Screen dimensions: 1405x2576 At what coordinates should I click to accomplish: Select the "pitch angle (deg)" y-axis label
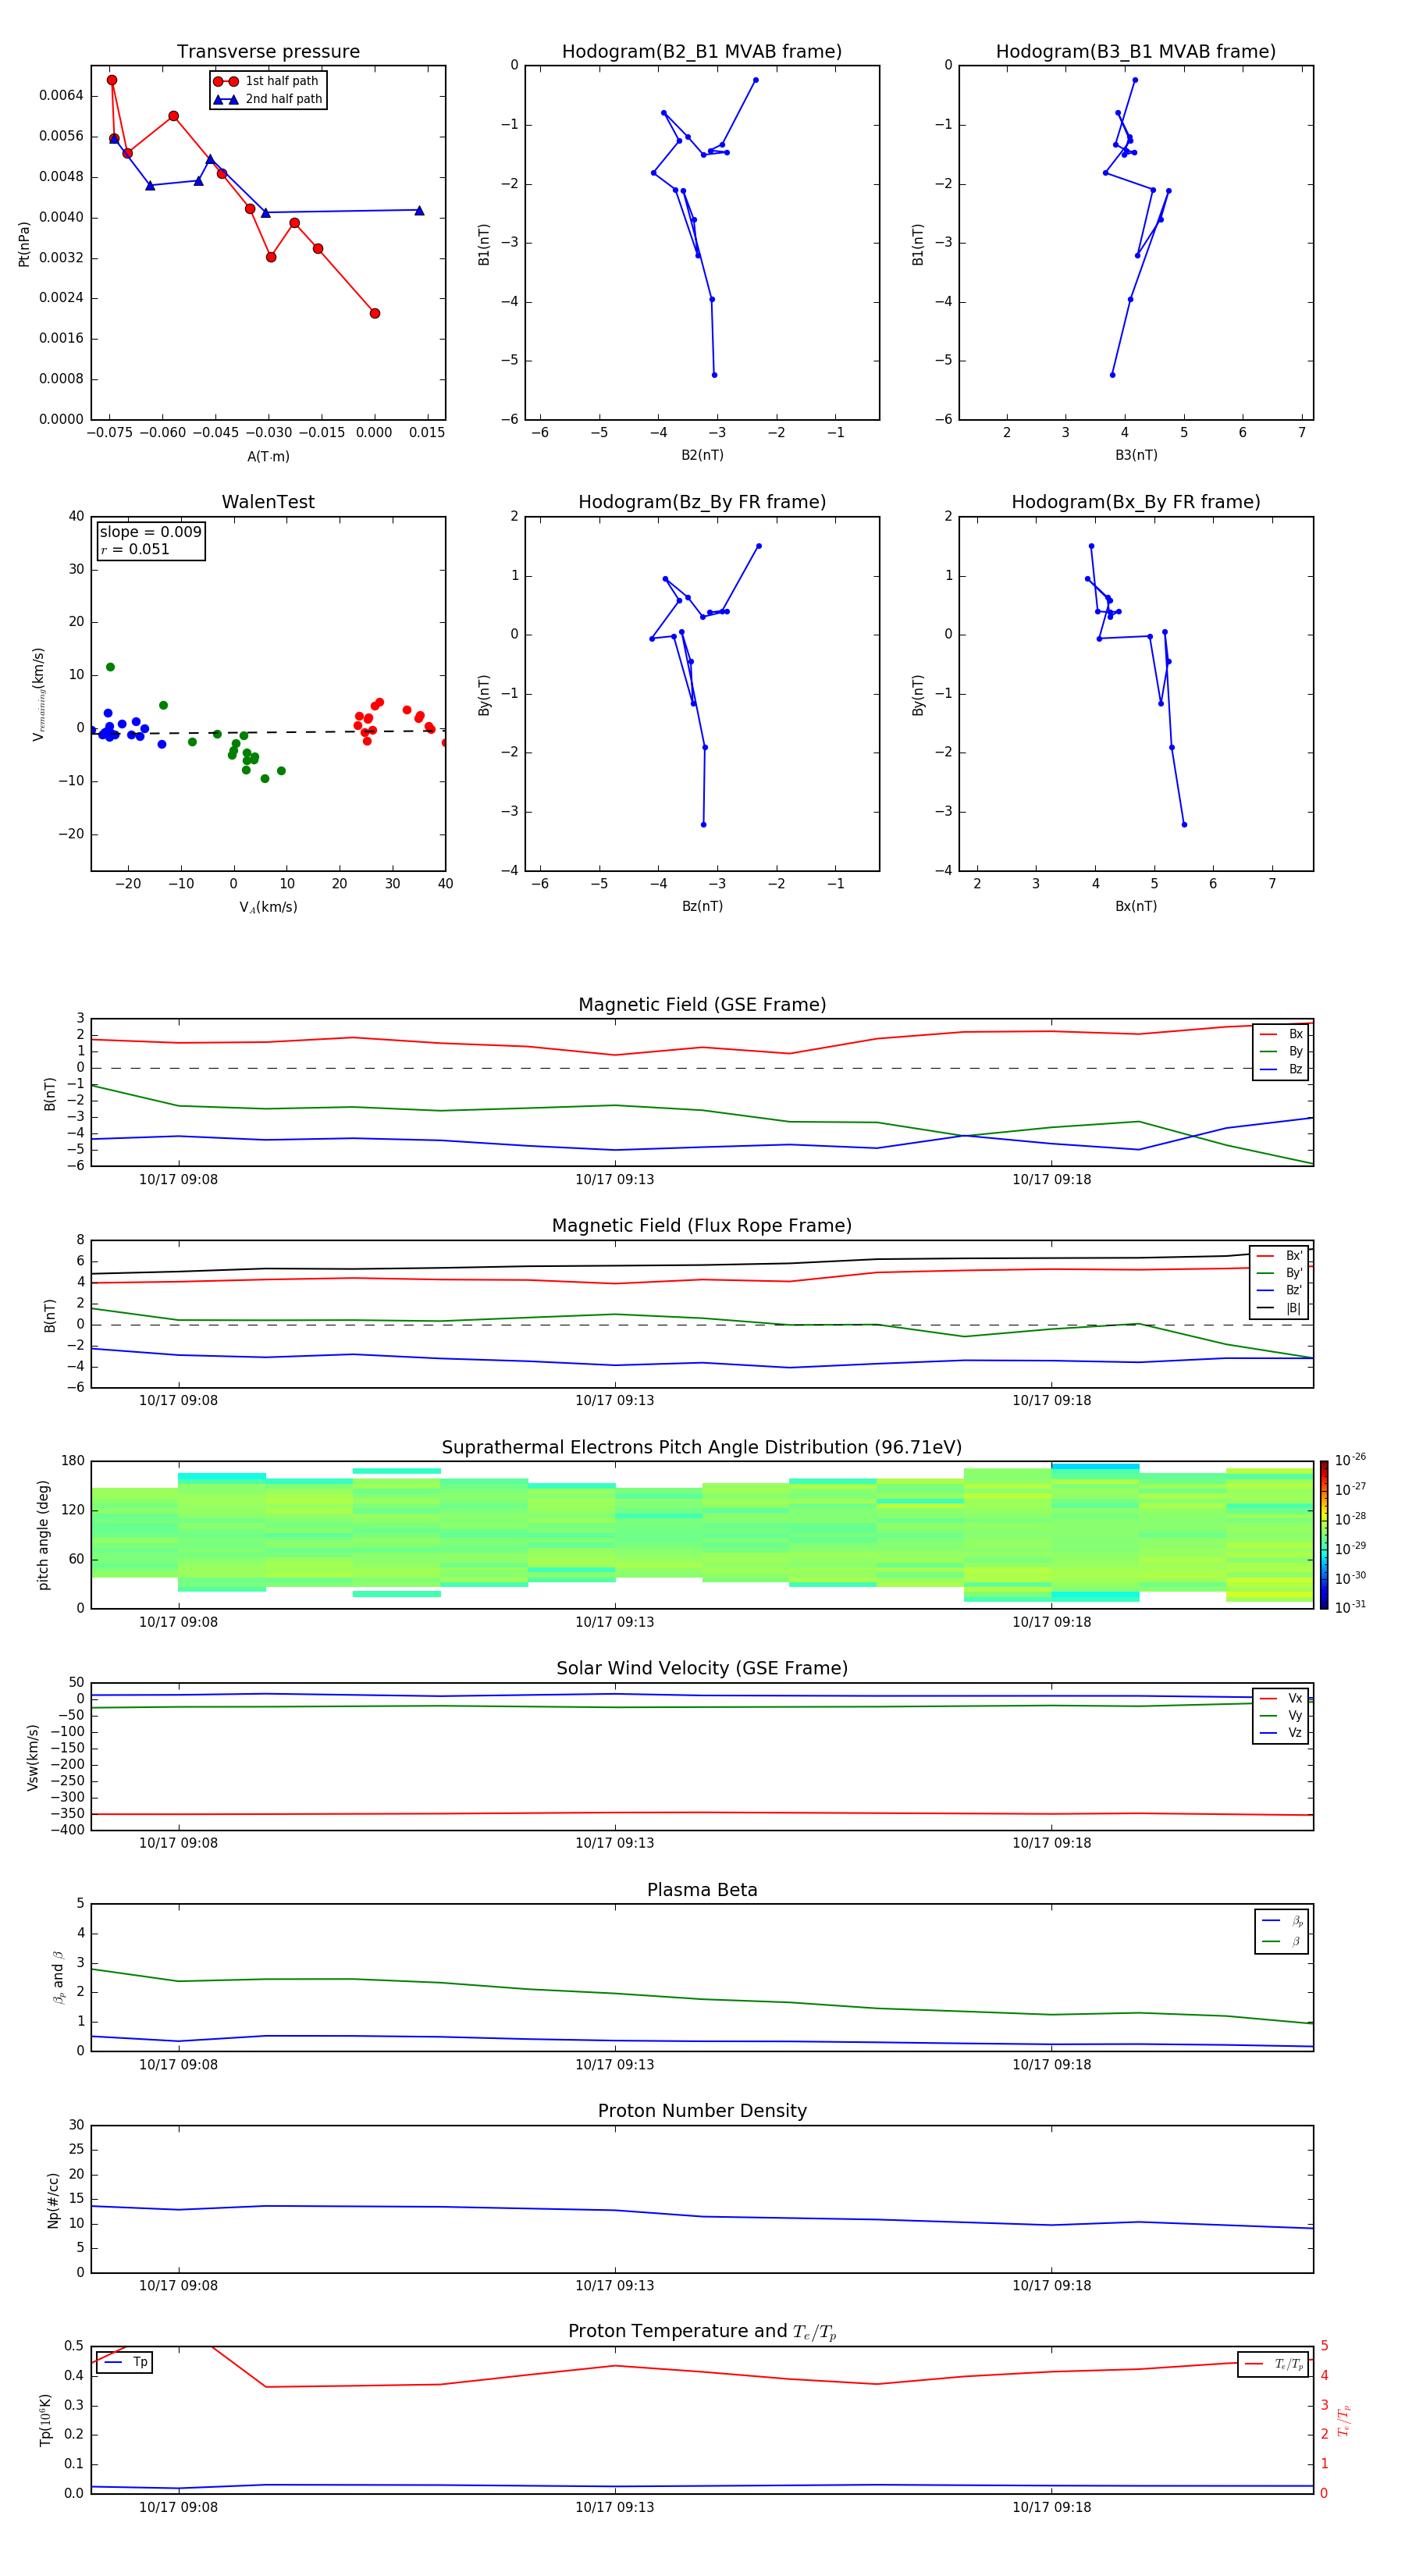(43, 1535)
